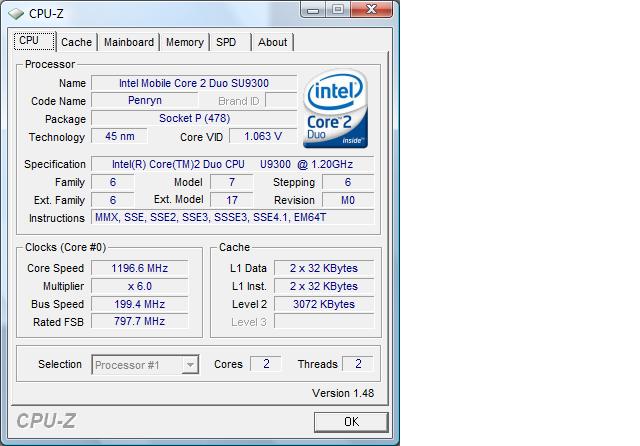640x446 pixels.
Task: Close the CPU-Z window
Action: [371, 9]
